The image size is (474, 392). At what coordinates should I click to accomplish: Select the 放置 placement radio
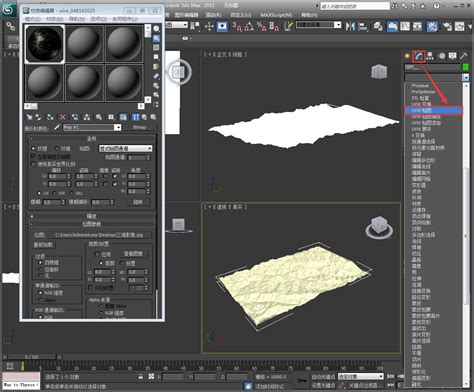click(x=122, y=263)
